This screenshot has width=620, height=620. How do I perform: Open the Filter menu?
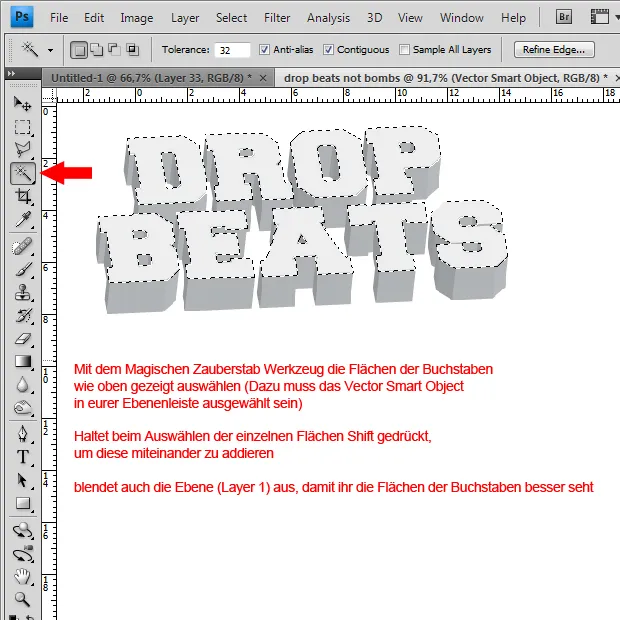tap(277, 18)
